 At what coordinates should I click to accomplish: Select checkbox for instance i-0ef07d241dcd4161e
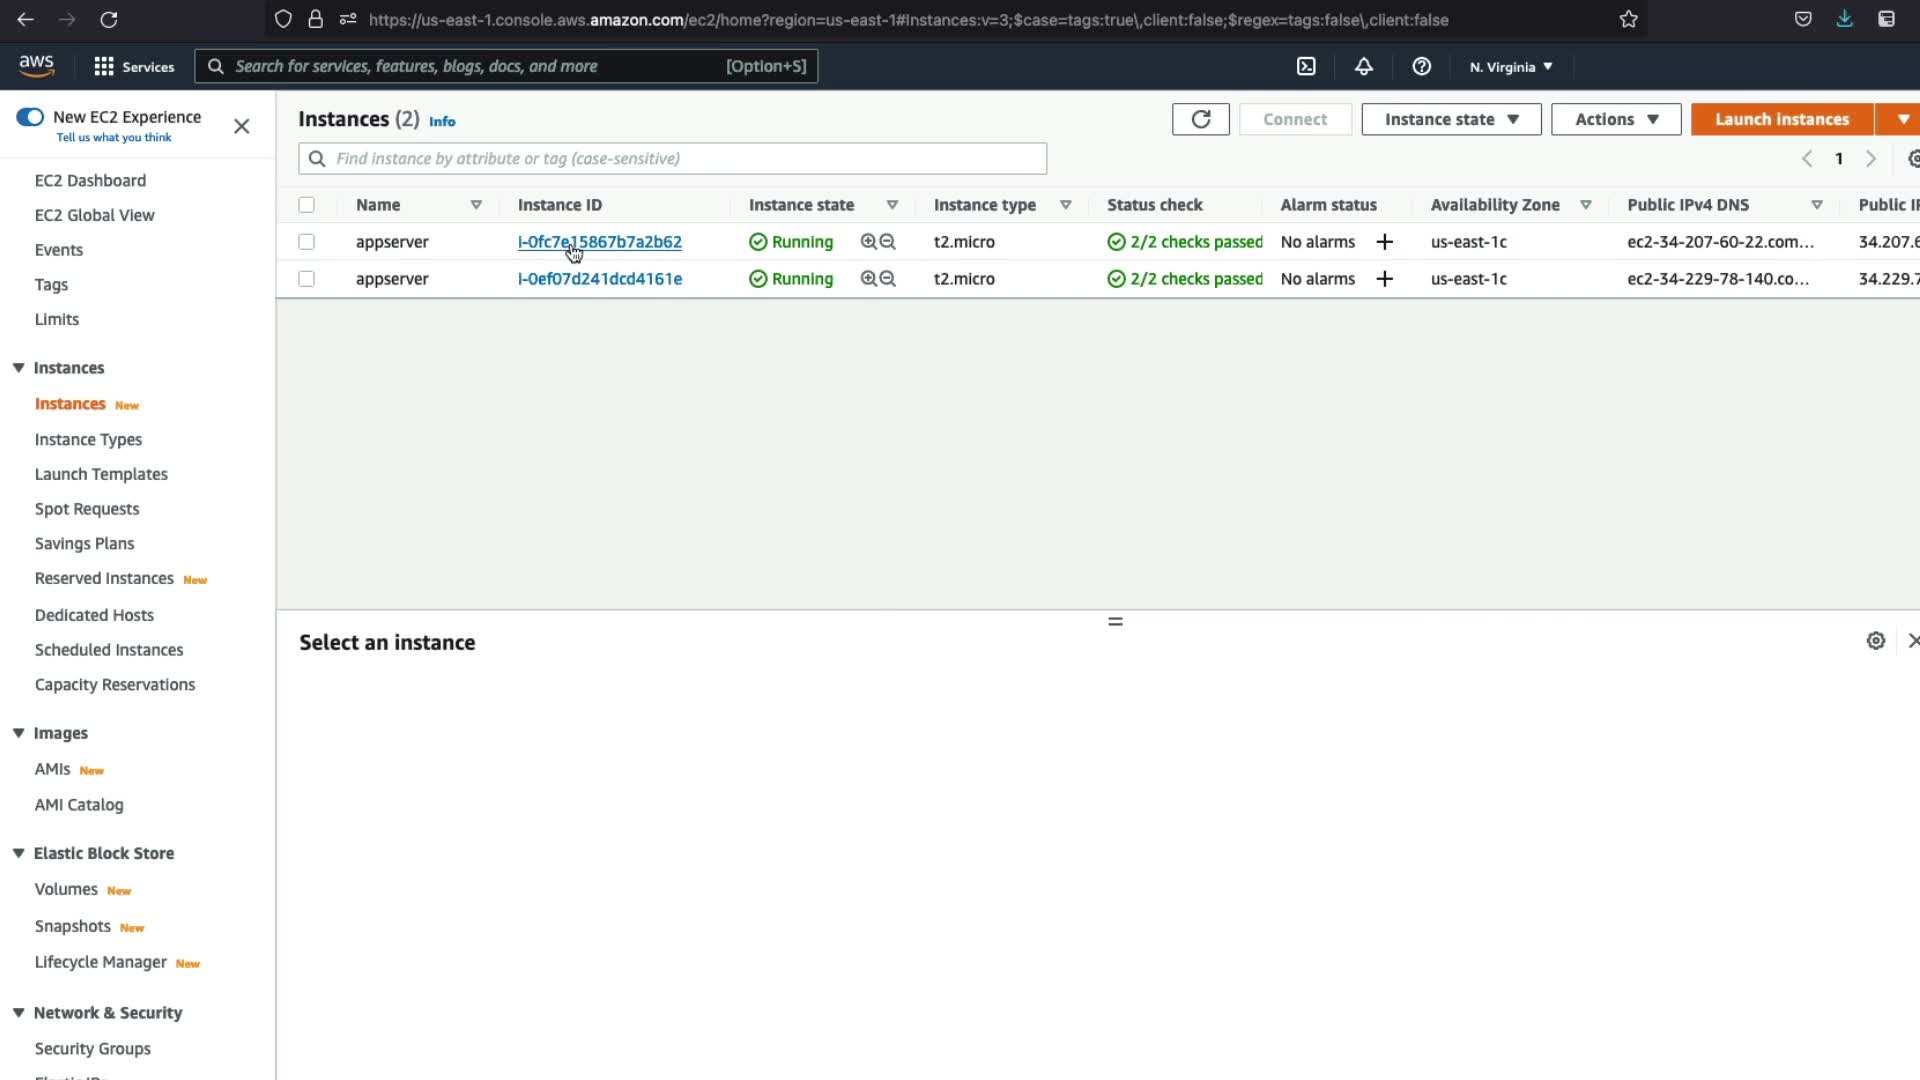coord(307,279)
